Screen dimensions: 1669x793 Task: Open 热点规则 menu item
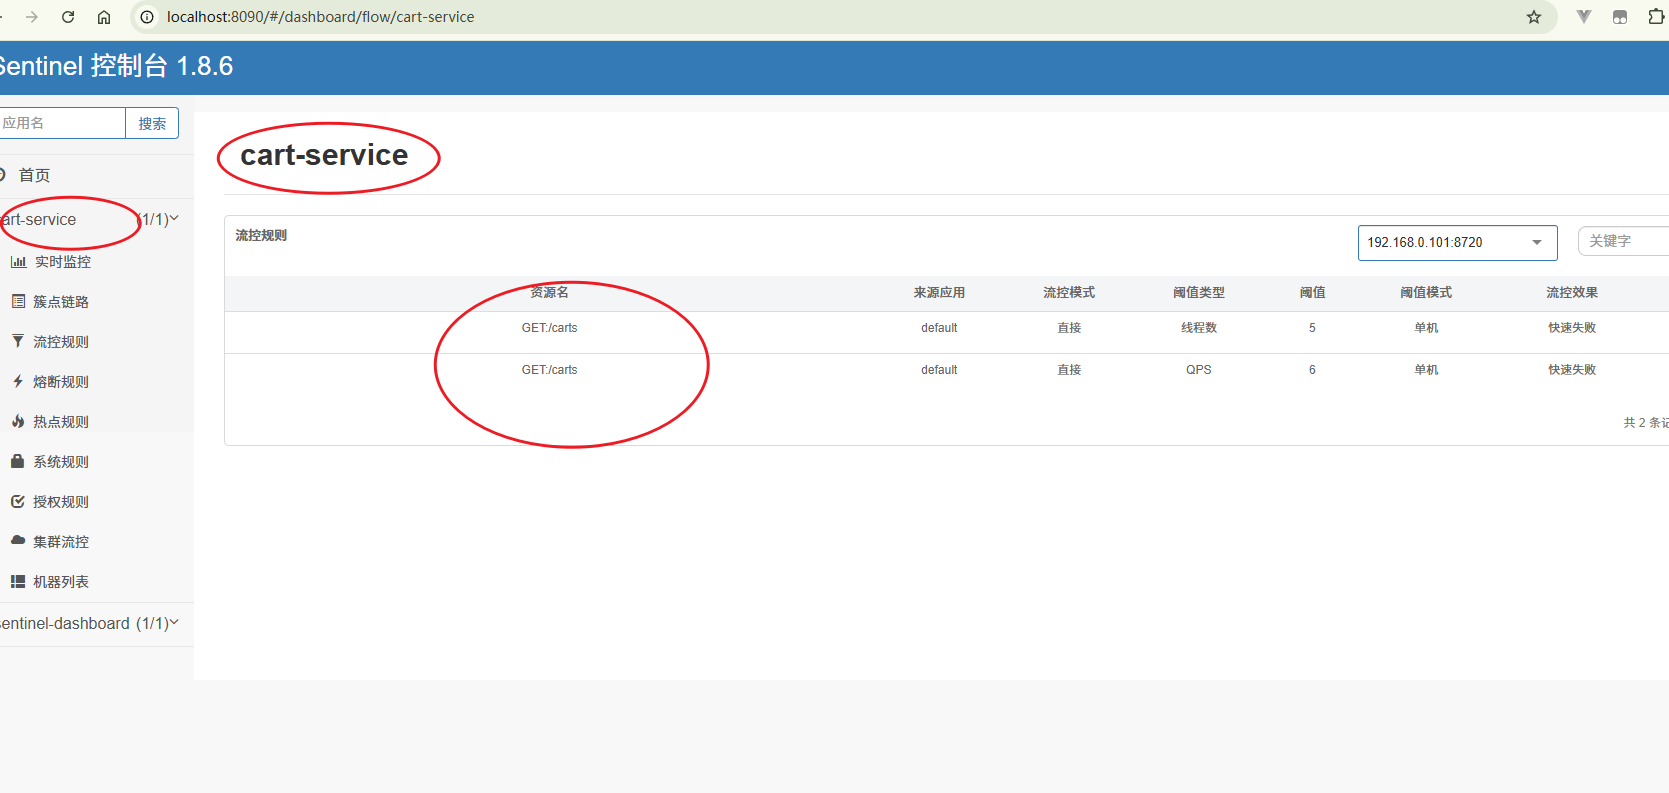click(x=61, y=422)
